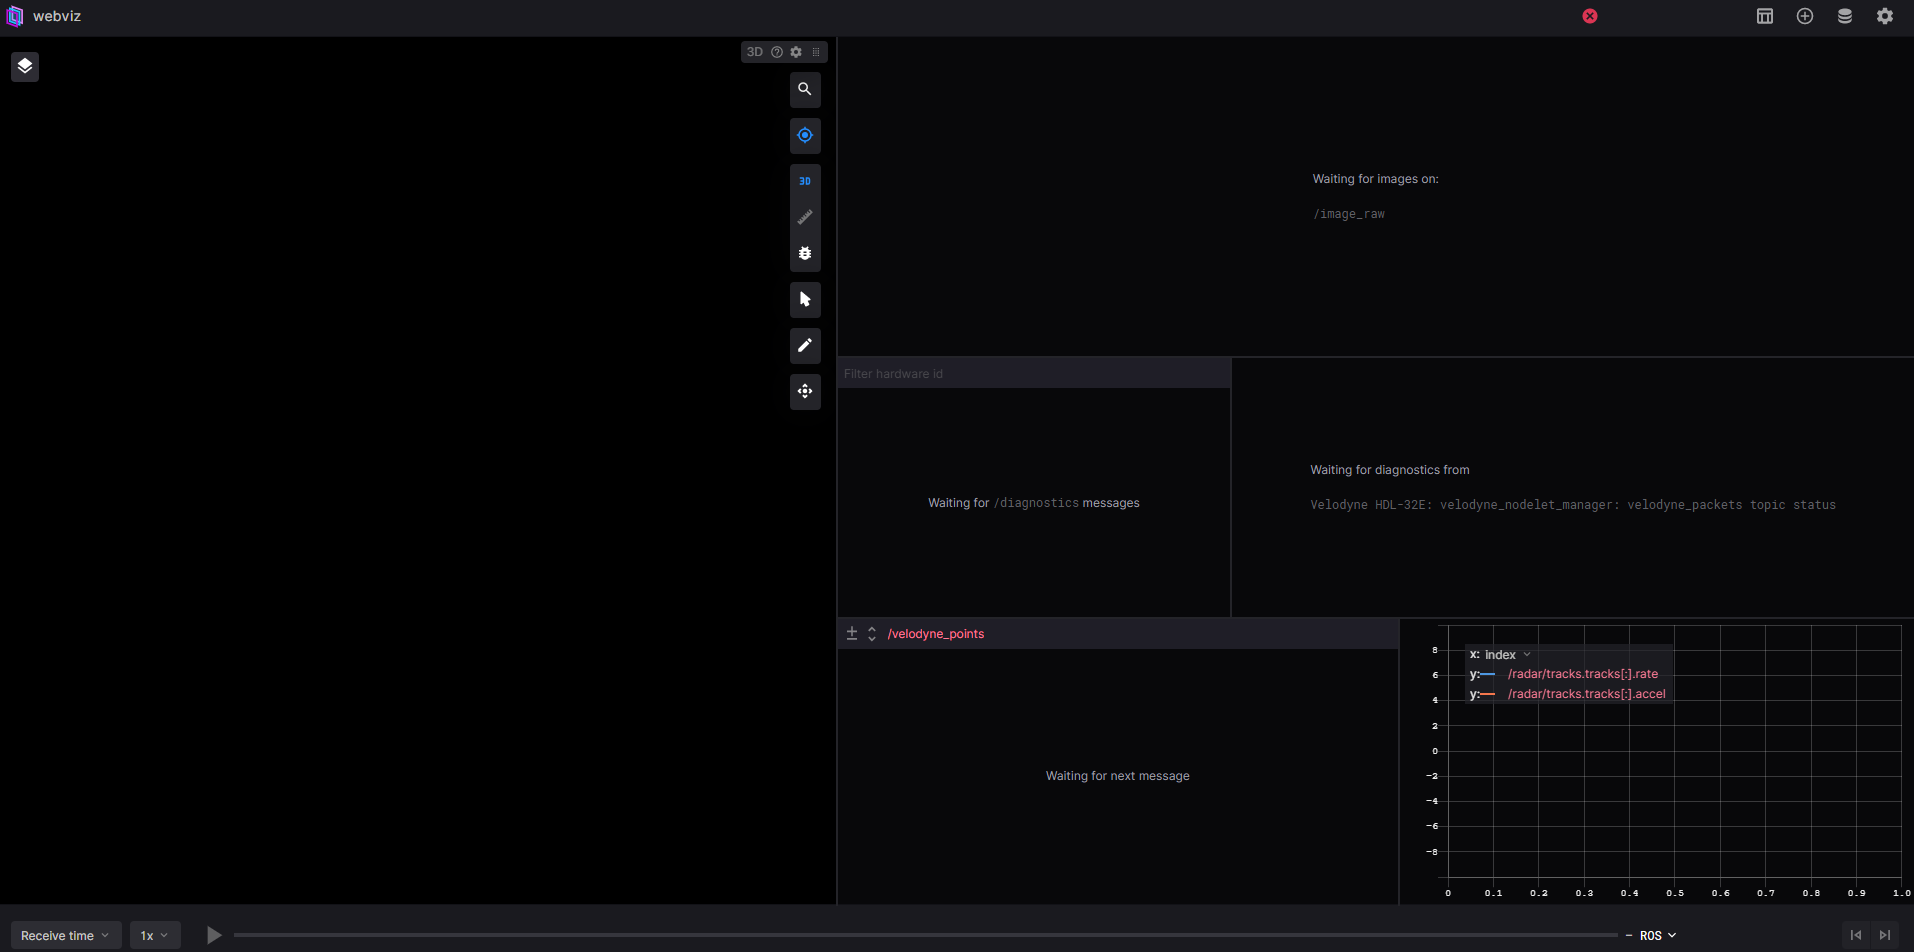
Task: Select the measure ruler tool
Action: tap(805, 217)
